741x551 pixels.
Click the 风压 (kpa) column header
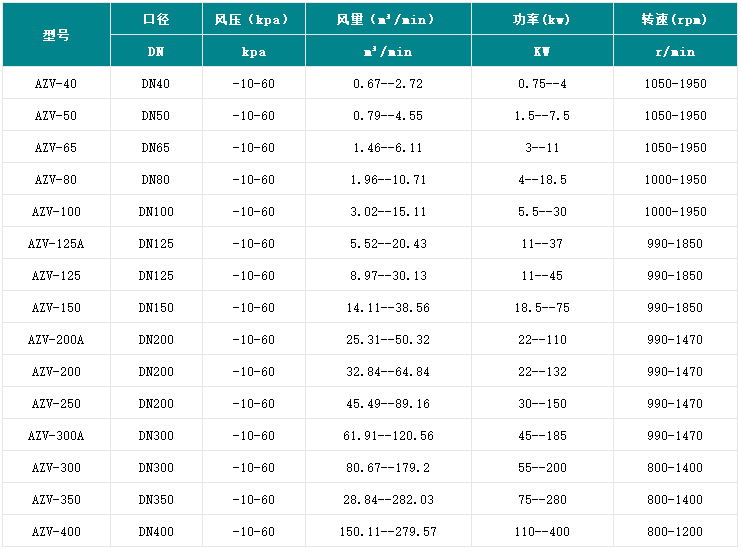(x=254, y=20)
